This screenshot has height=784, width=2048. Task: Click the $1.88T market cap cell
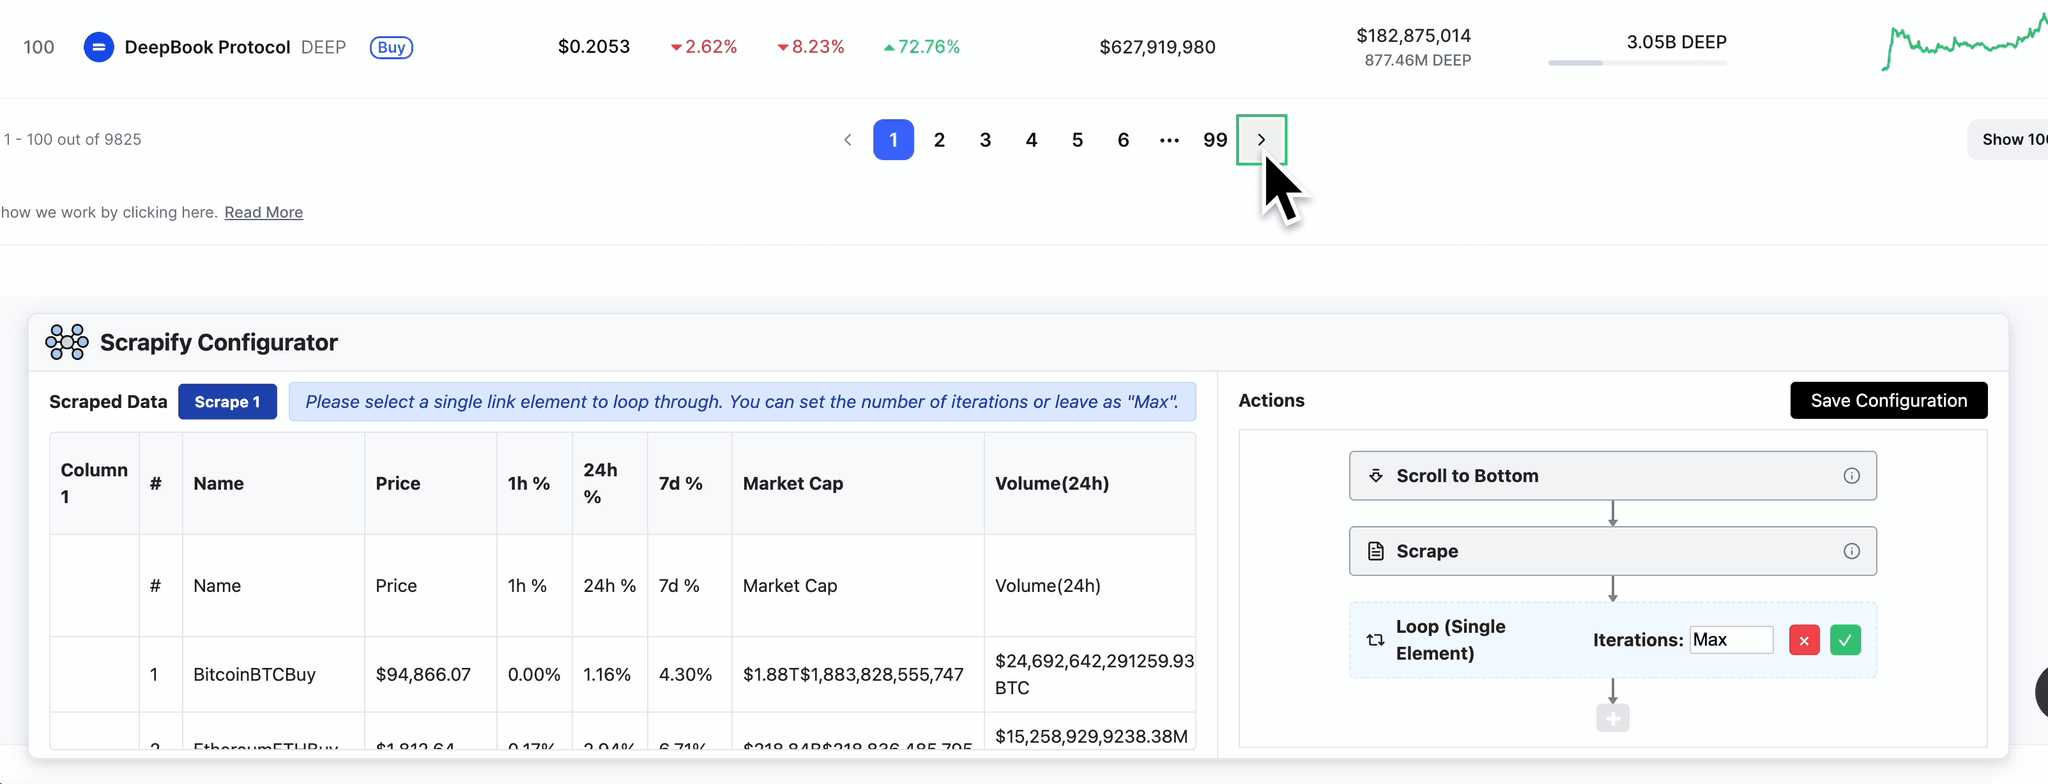(x=857, y=675)
